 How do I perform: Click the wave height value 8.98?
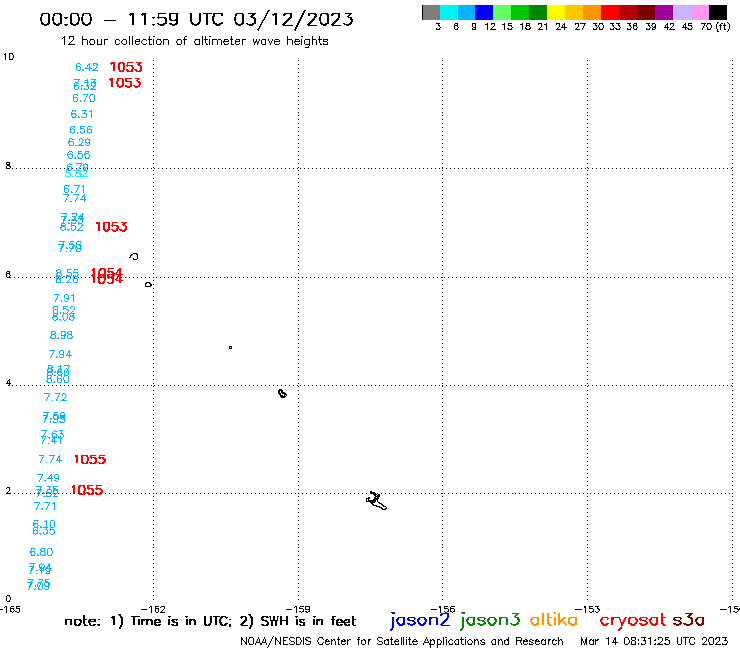(61, 335)
